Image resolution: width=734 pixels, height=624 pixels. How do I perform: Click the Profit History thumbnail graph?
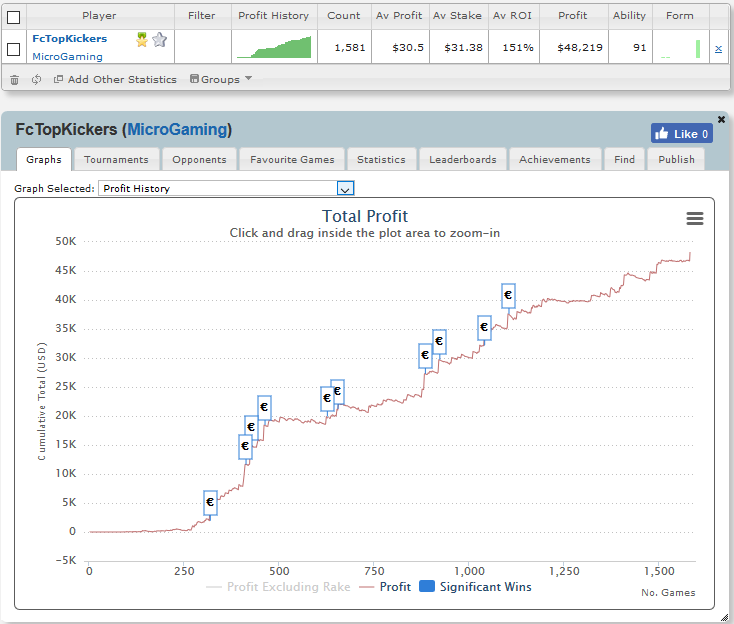[x=274, y=47]
